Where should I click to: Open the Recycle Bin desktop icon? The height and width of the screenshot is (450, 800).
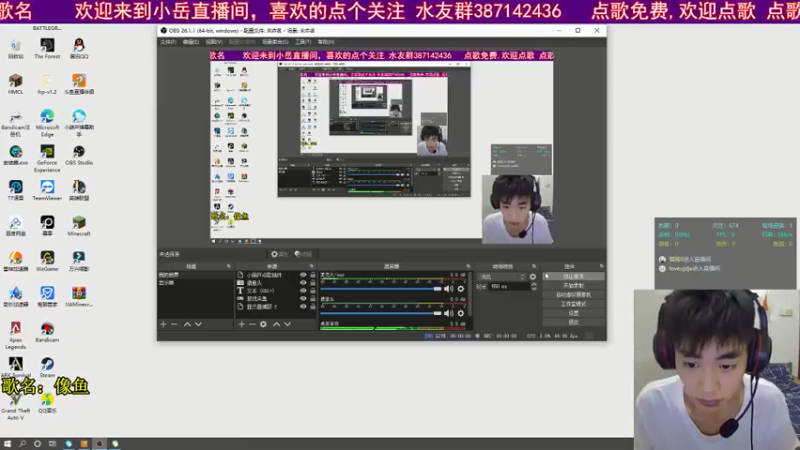click(x=15, y=49)
